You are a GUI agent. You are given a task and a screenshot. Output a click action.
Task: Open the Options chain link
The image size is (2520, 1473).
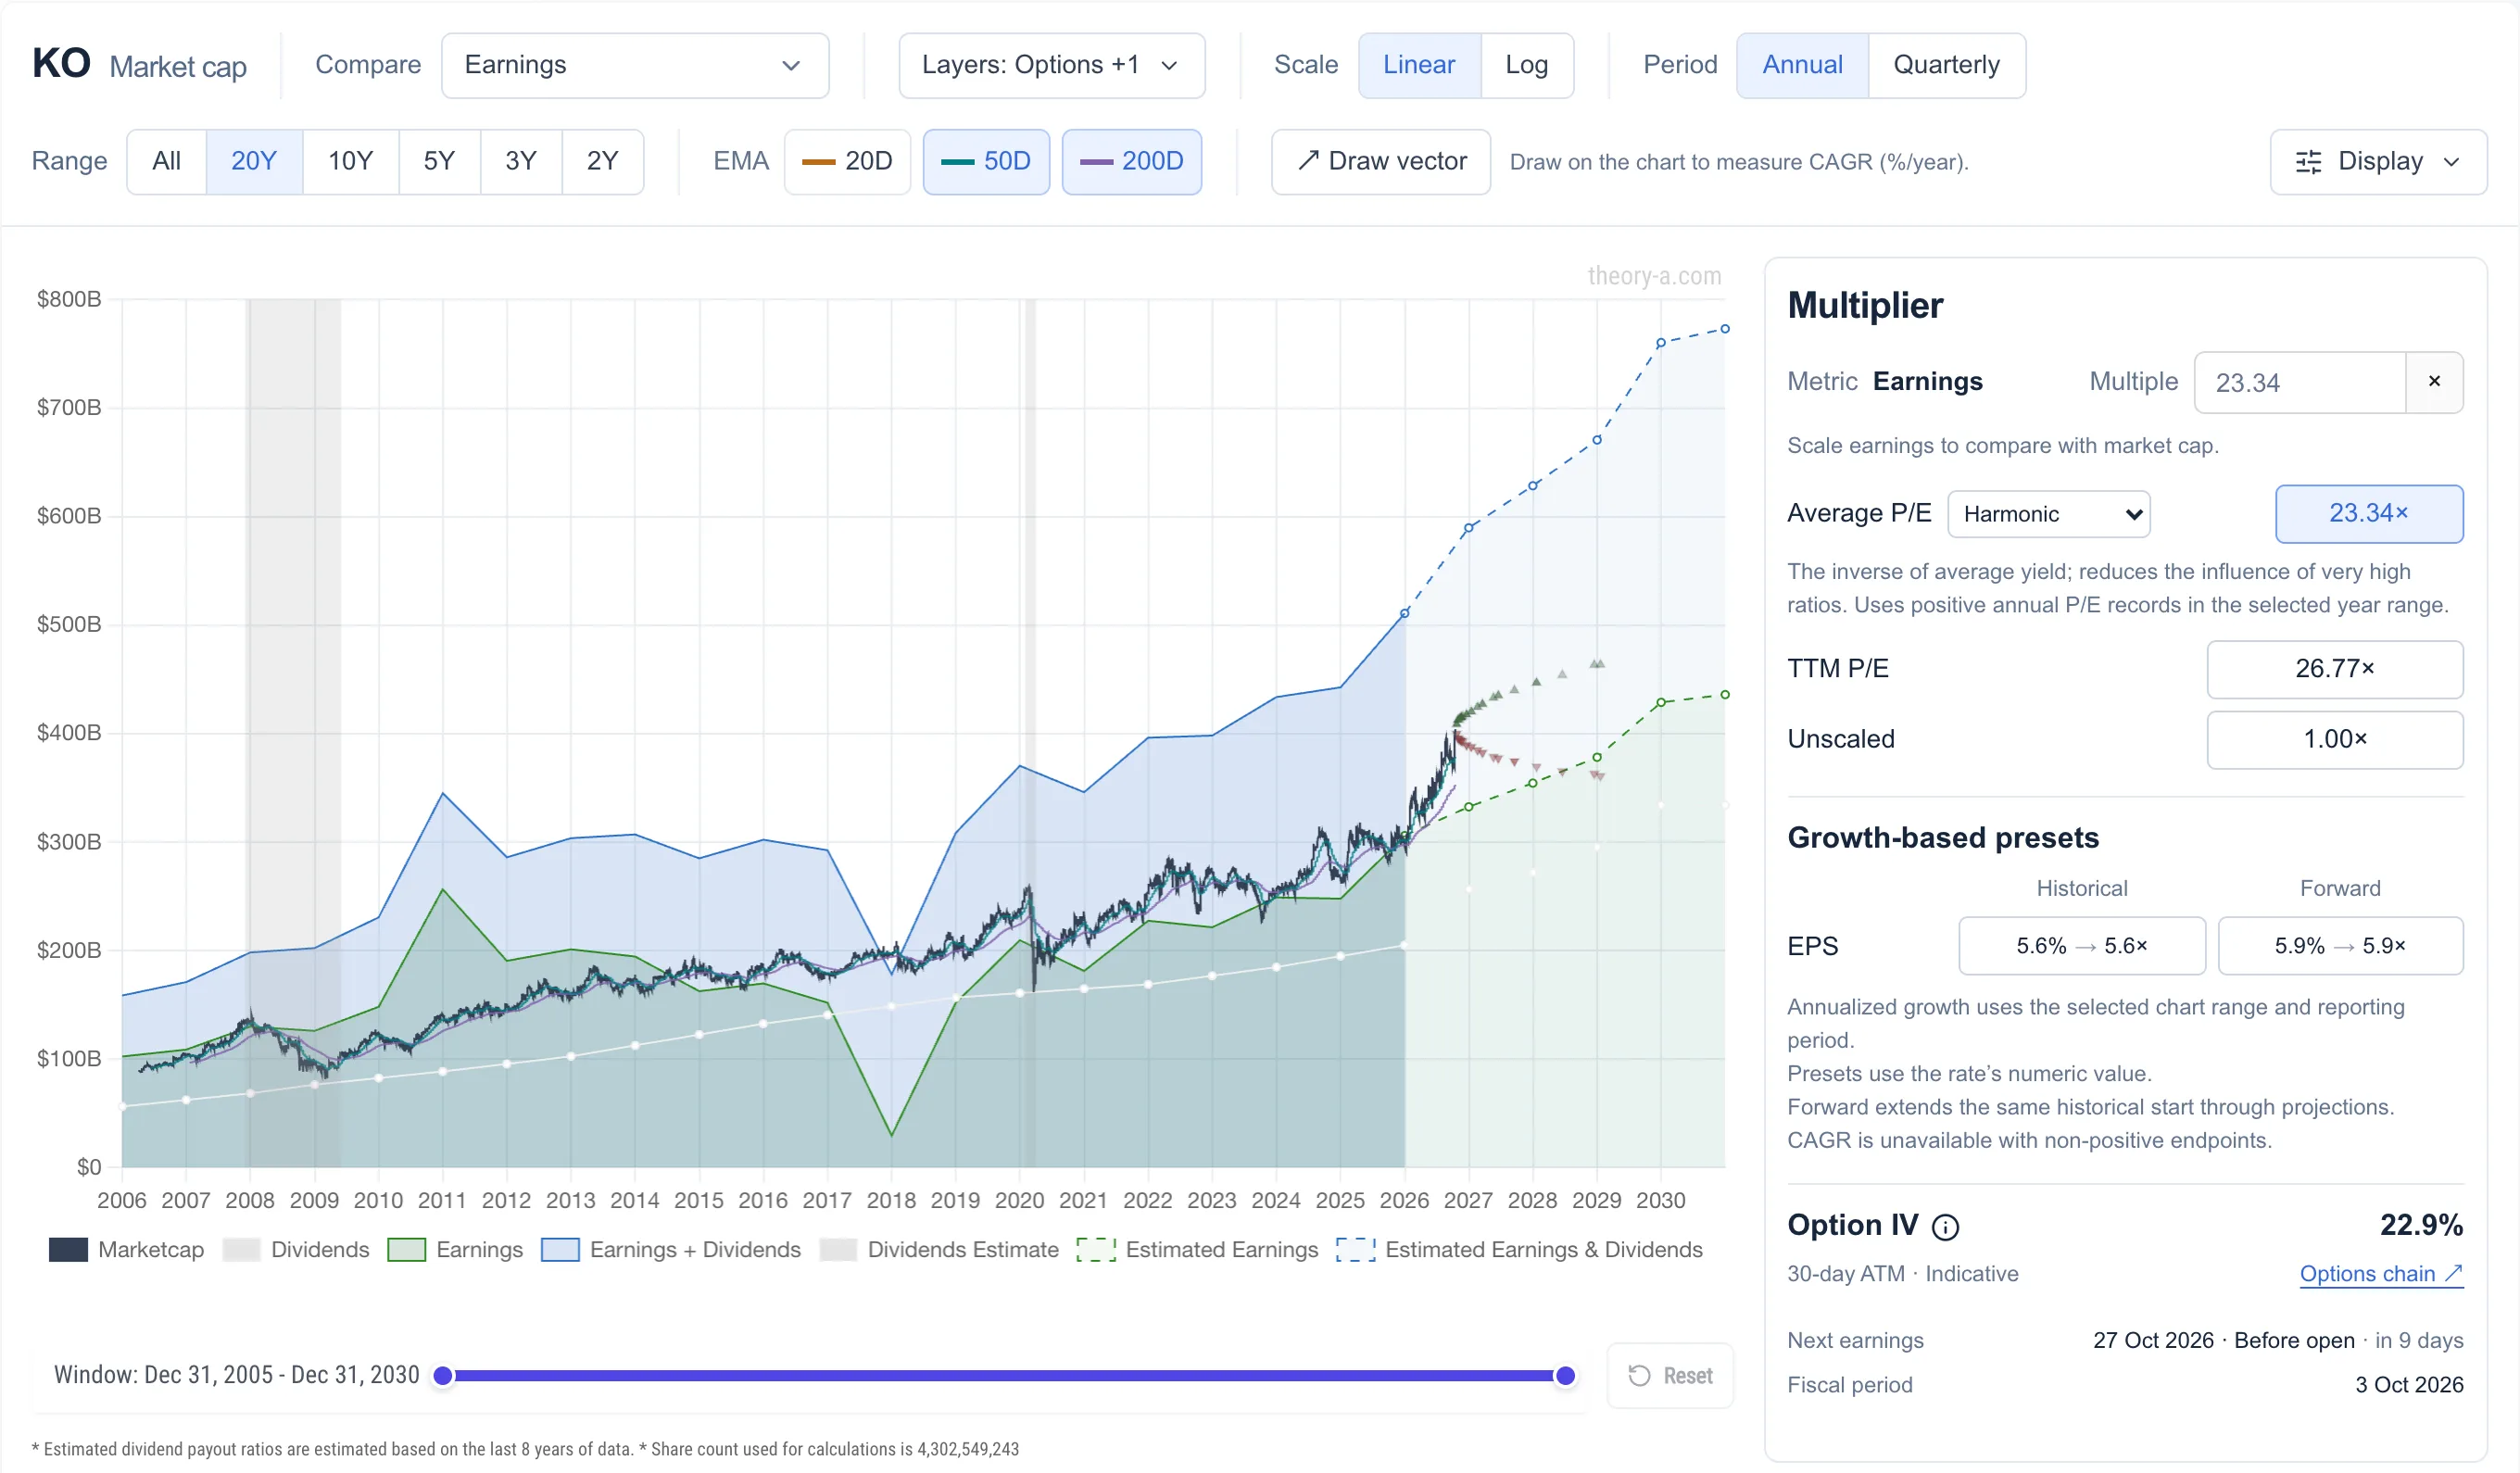[2381, 1275]
